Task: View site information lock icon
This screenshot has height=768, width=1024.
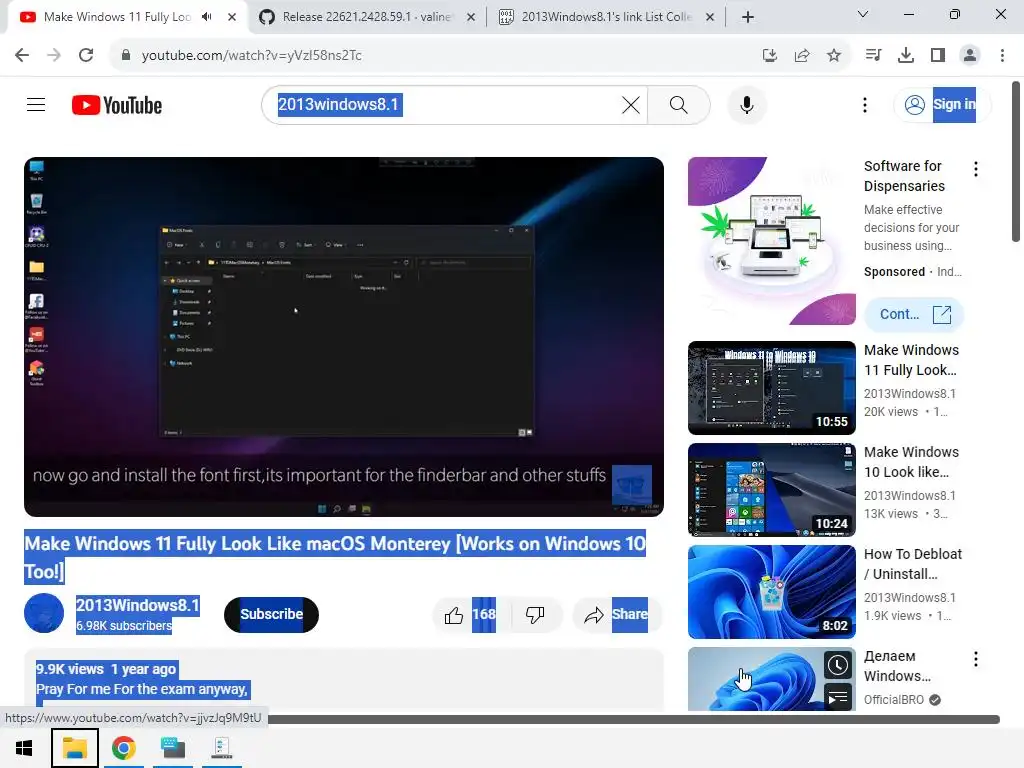Action: point(125,55)
